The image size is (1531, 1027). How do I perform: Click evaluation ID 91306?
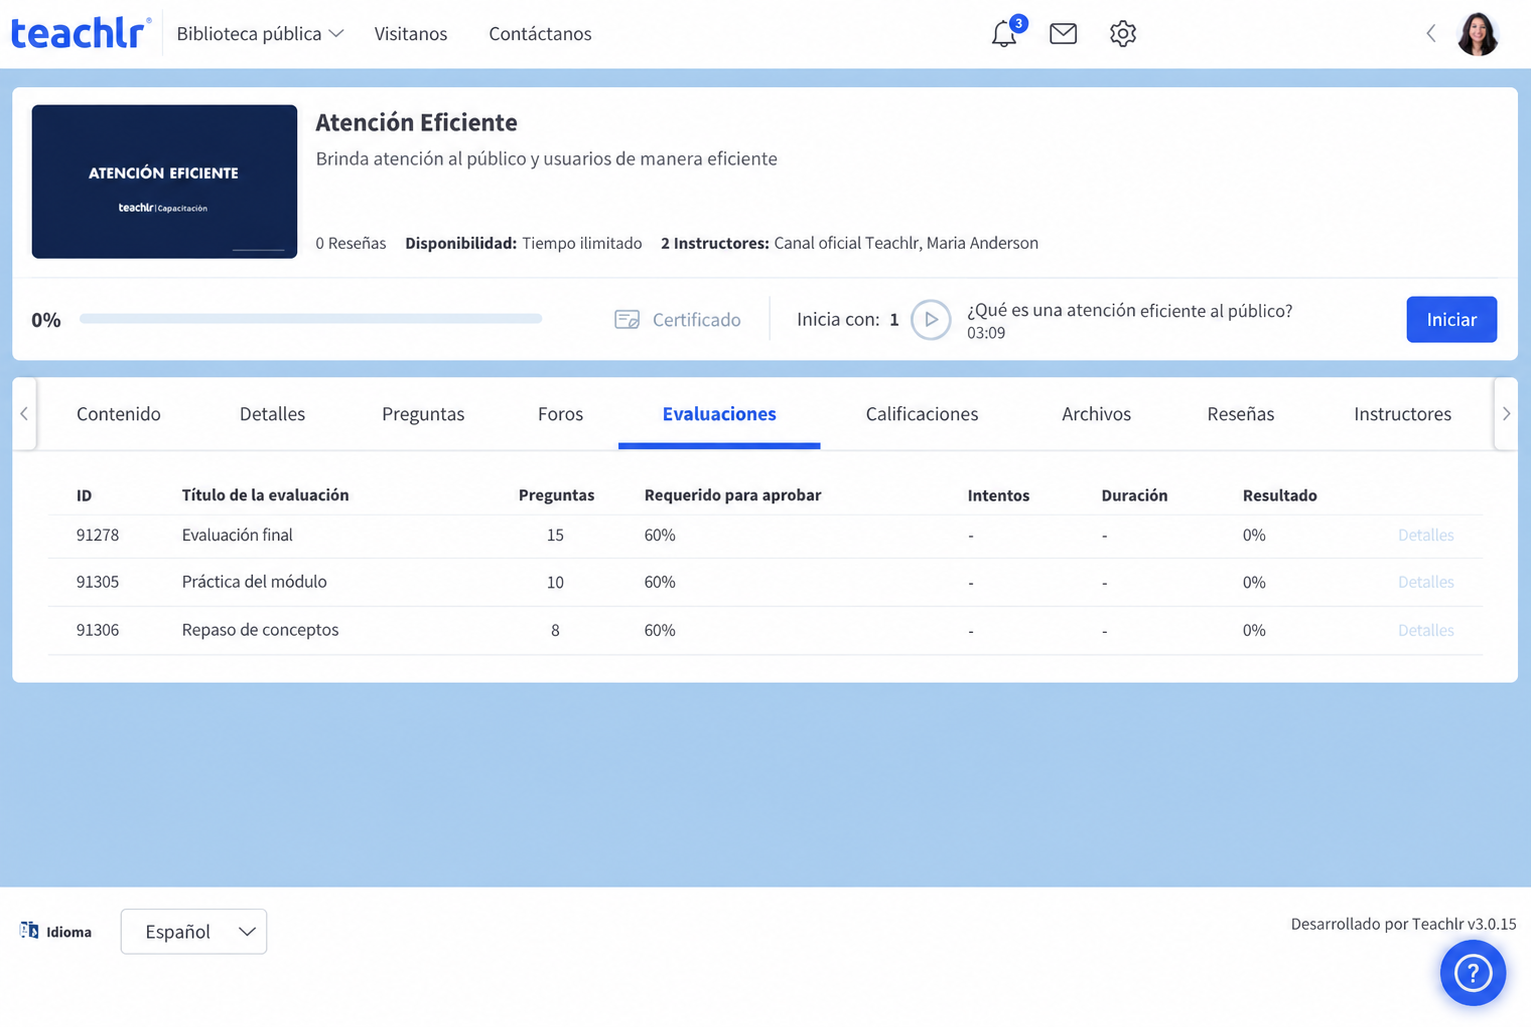click(97, 630)
